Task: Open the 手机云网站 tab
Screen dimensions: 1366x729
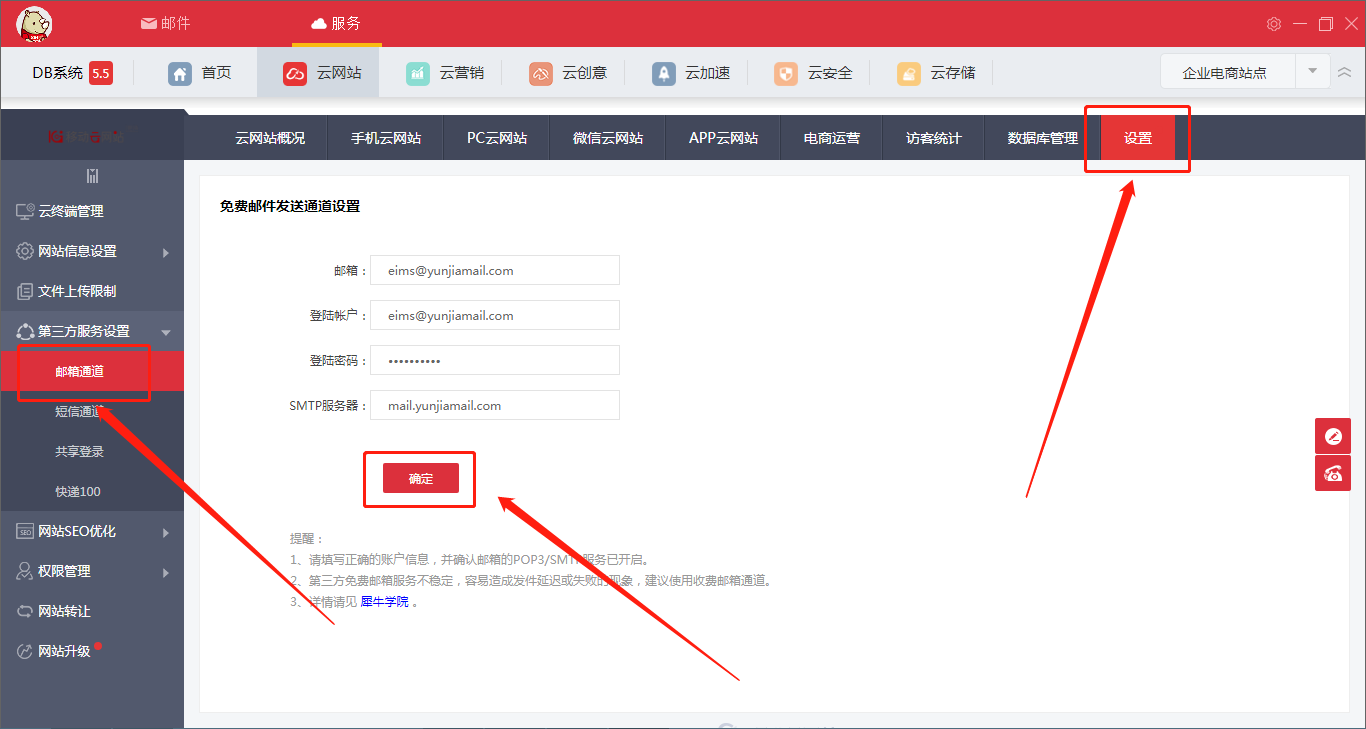Action: click(386, 138)
